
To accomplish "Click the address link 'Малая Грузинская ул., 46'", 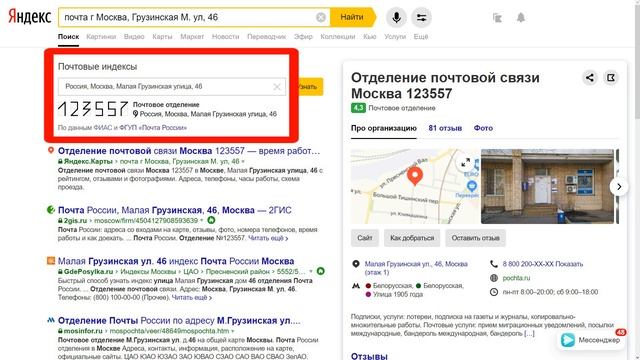I will (416, 268).
